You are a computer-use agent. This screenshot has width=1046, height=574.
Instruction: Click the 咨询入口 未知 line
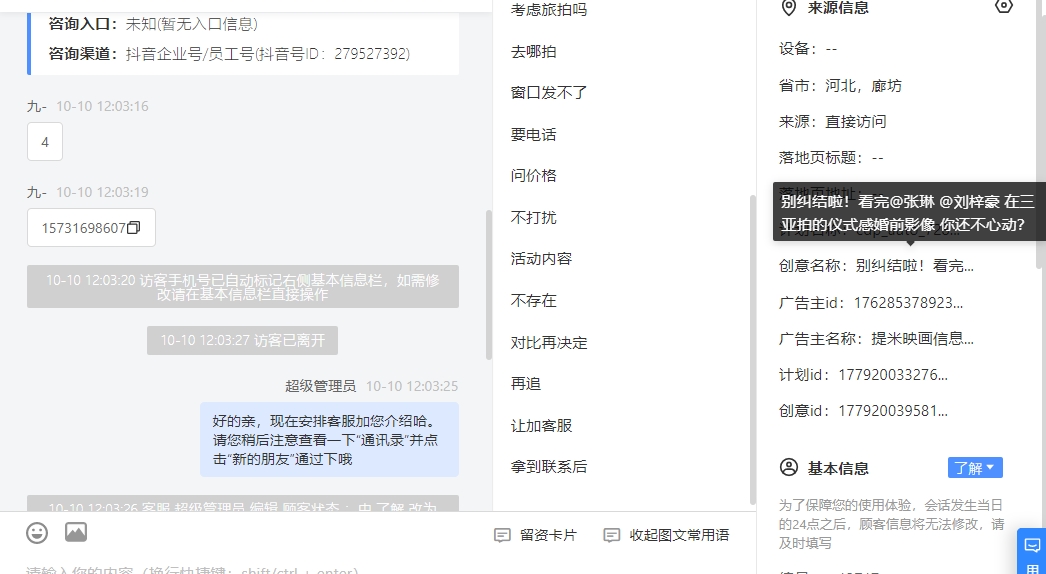click(153, 24)
